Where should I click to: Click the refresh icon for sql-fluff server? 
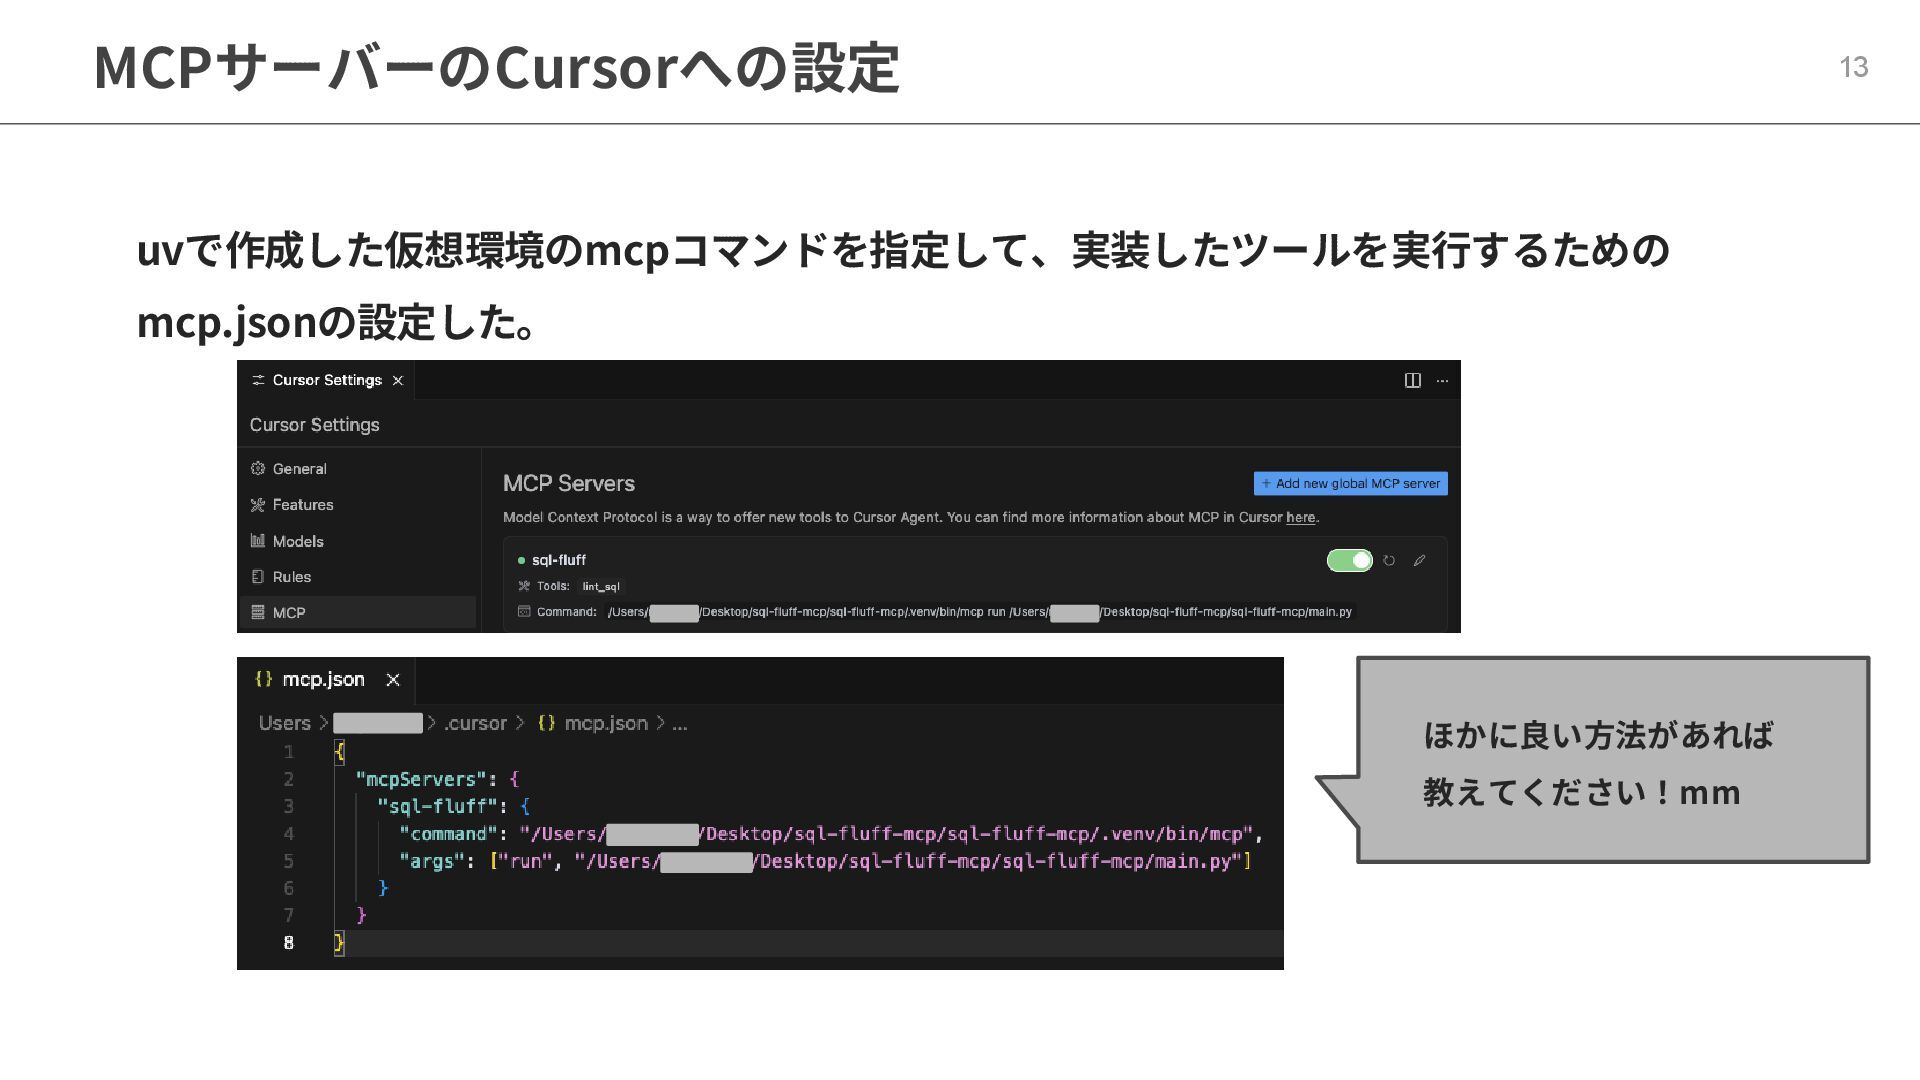coord(1389,561)
